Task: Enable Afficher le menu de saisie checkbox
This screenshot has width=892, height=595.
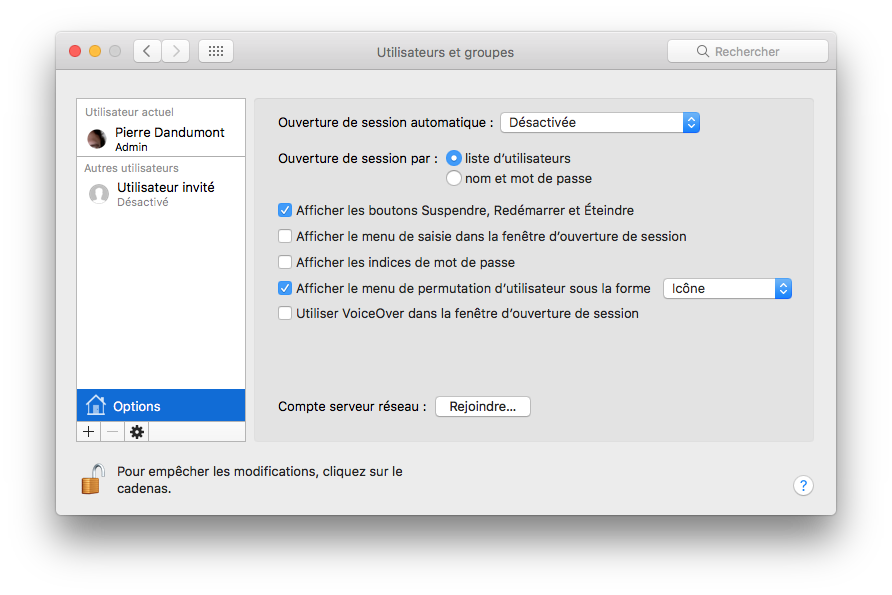Action: coord(285,236)
